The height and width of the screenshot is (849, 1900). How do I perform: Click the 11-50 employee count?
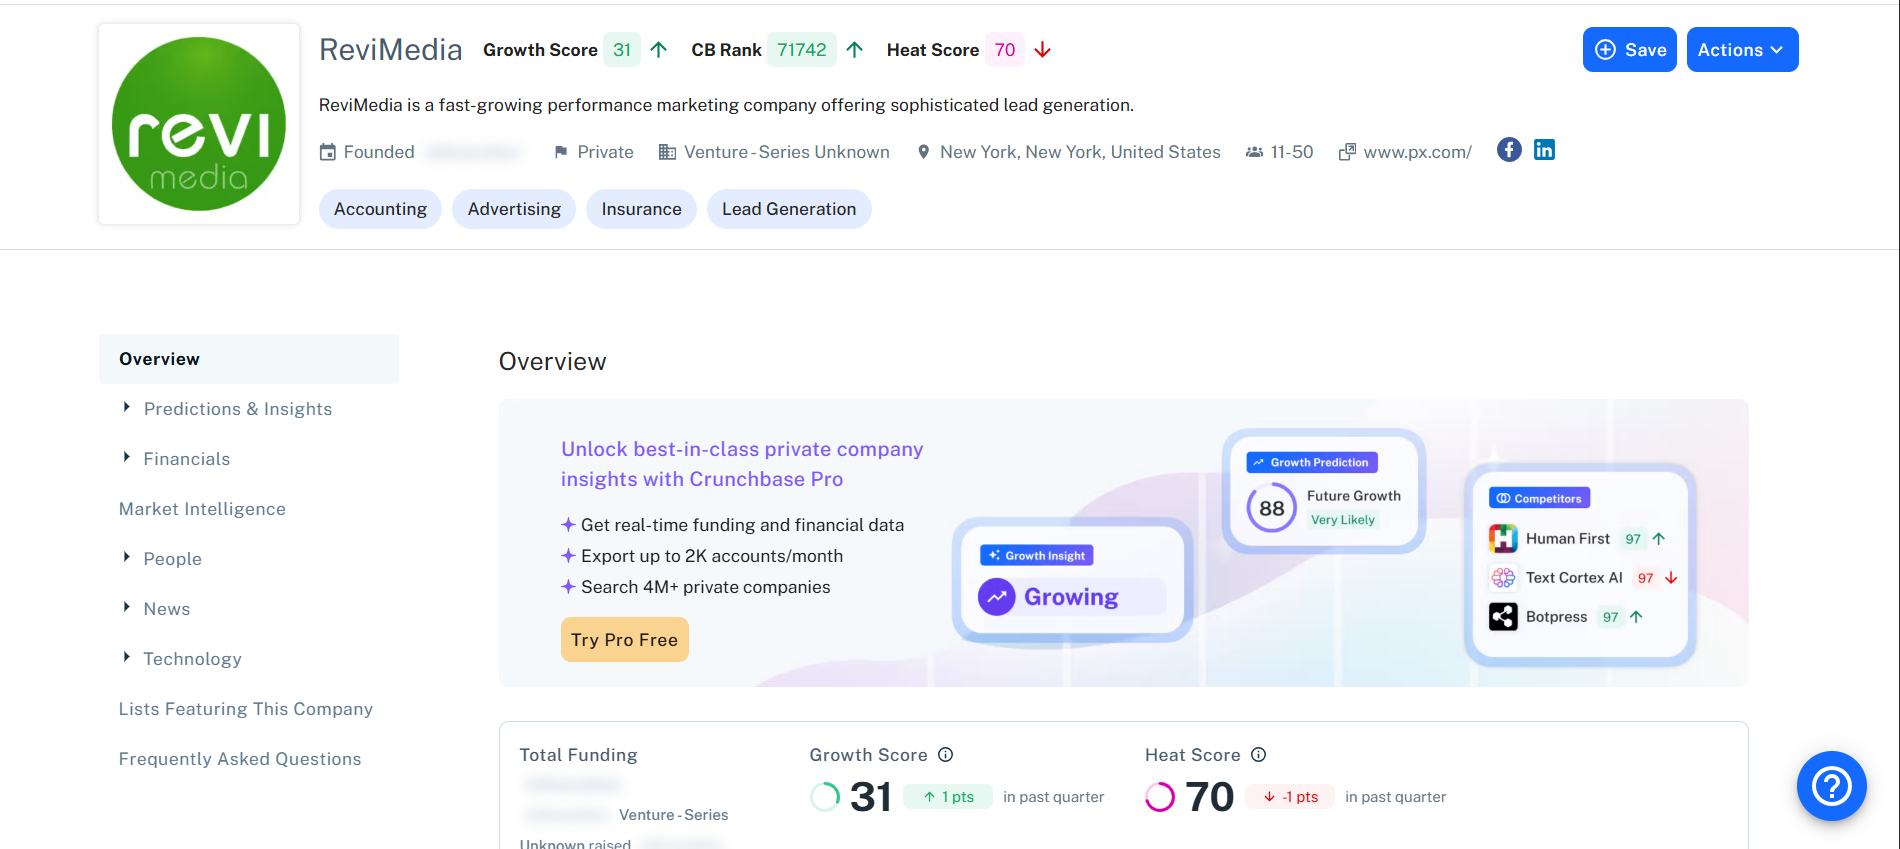point(1292,152)
